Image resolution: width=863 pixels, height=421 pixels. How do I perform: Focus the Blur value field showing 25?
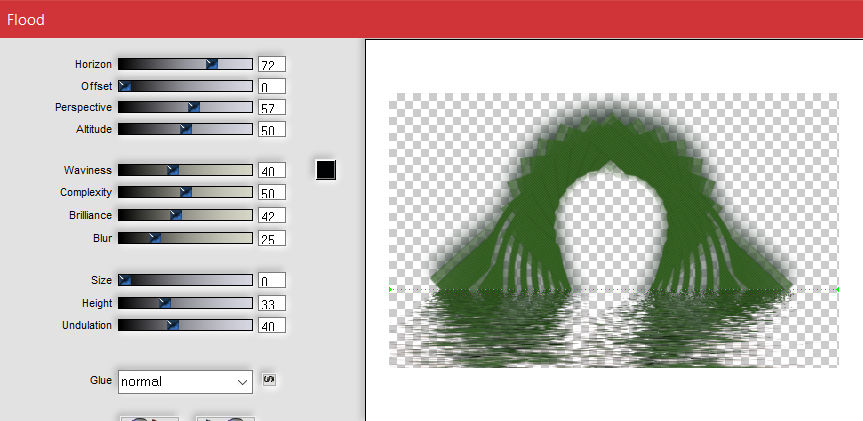click(x=271, y=238)
